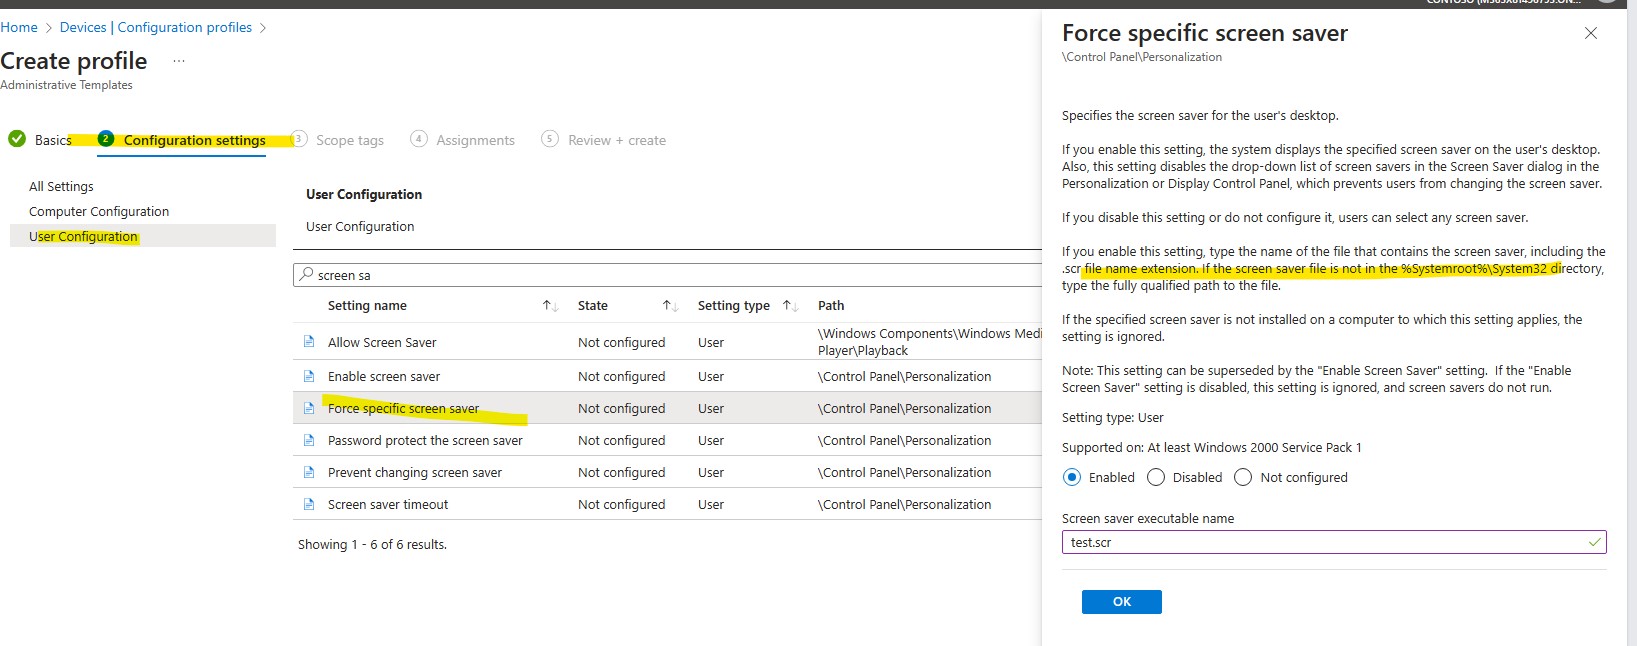1637x646 pixels.
Task: Click Path cell of Enable screen saver row
Action: click(x=904, y=376)
